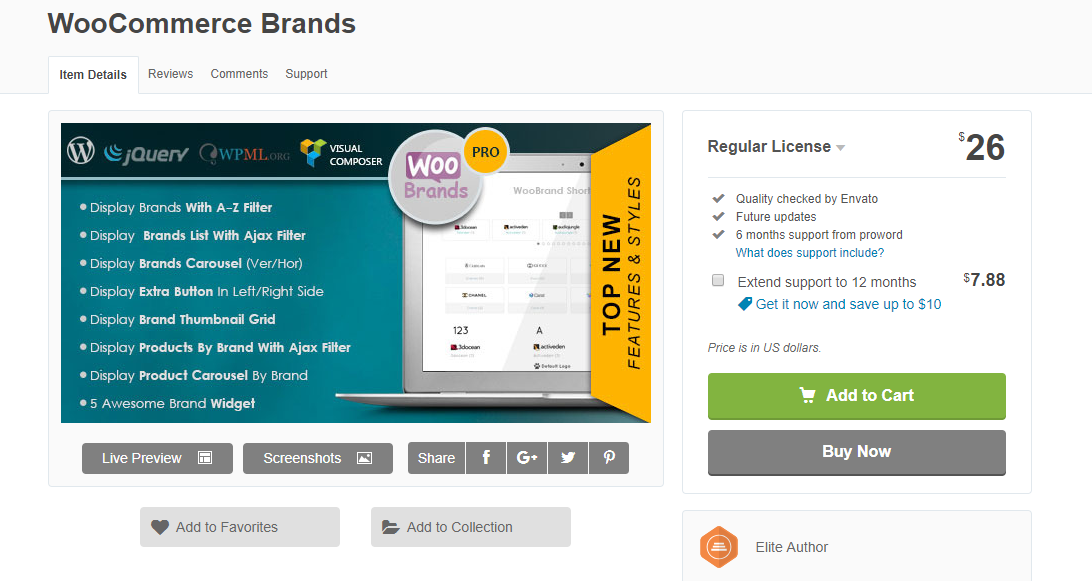Click Future updates text
The image size is (1092, 581).
(x=776, y=217)
